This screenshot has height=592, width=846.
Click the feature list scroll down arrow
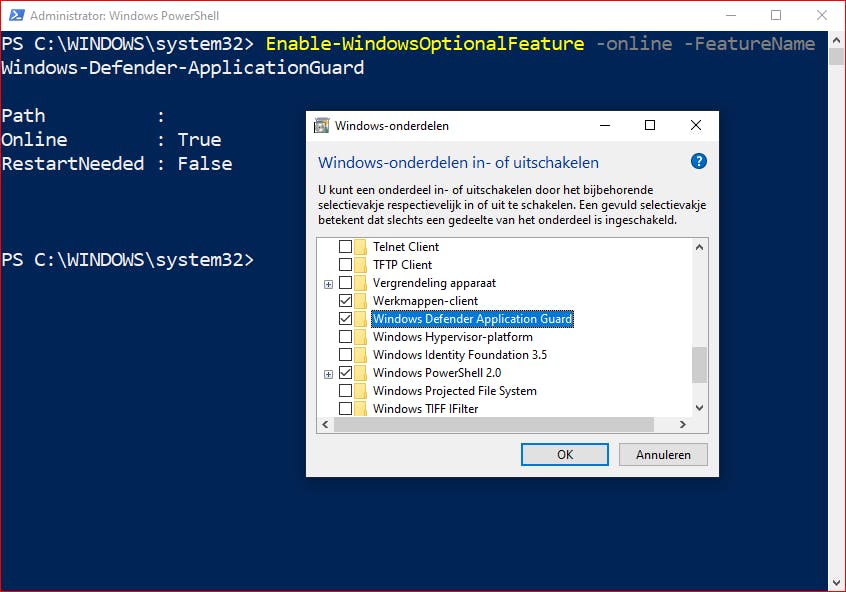point(699,408)
